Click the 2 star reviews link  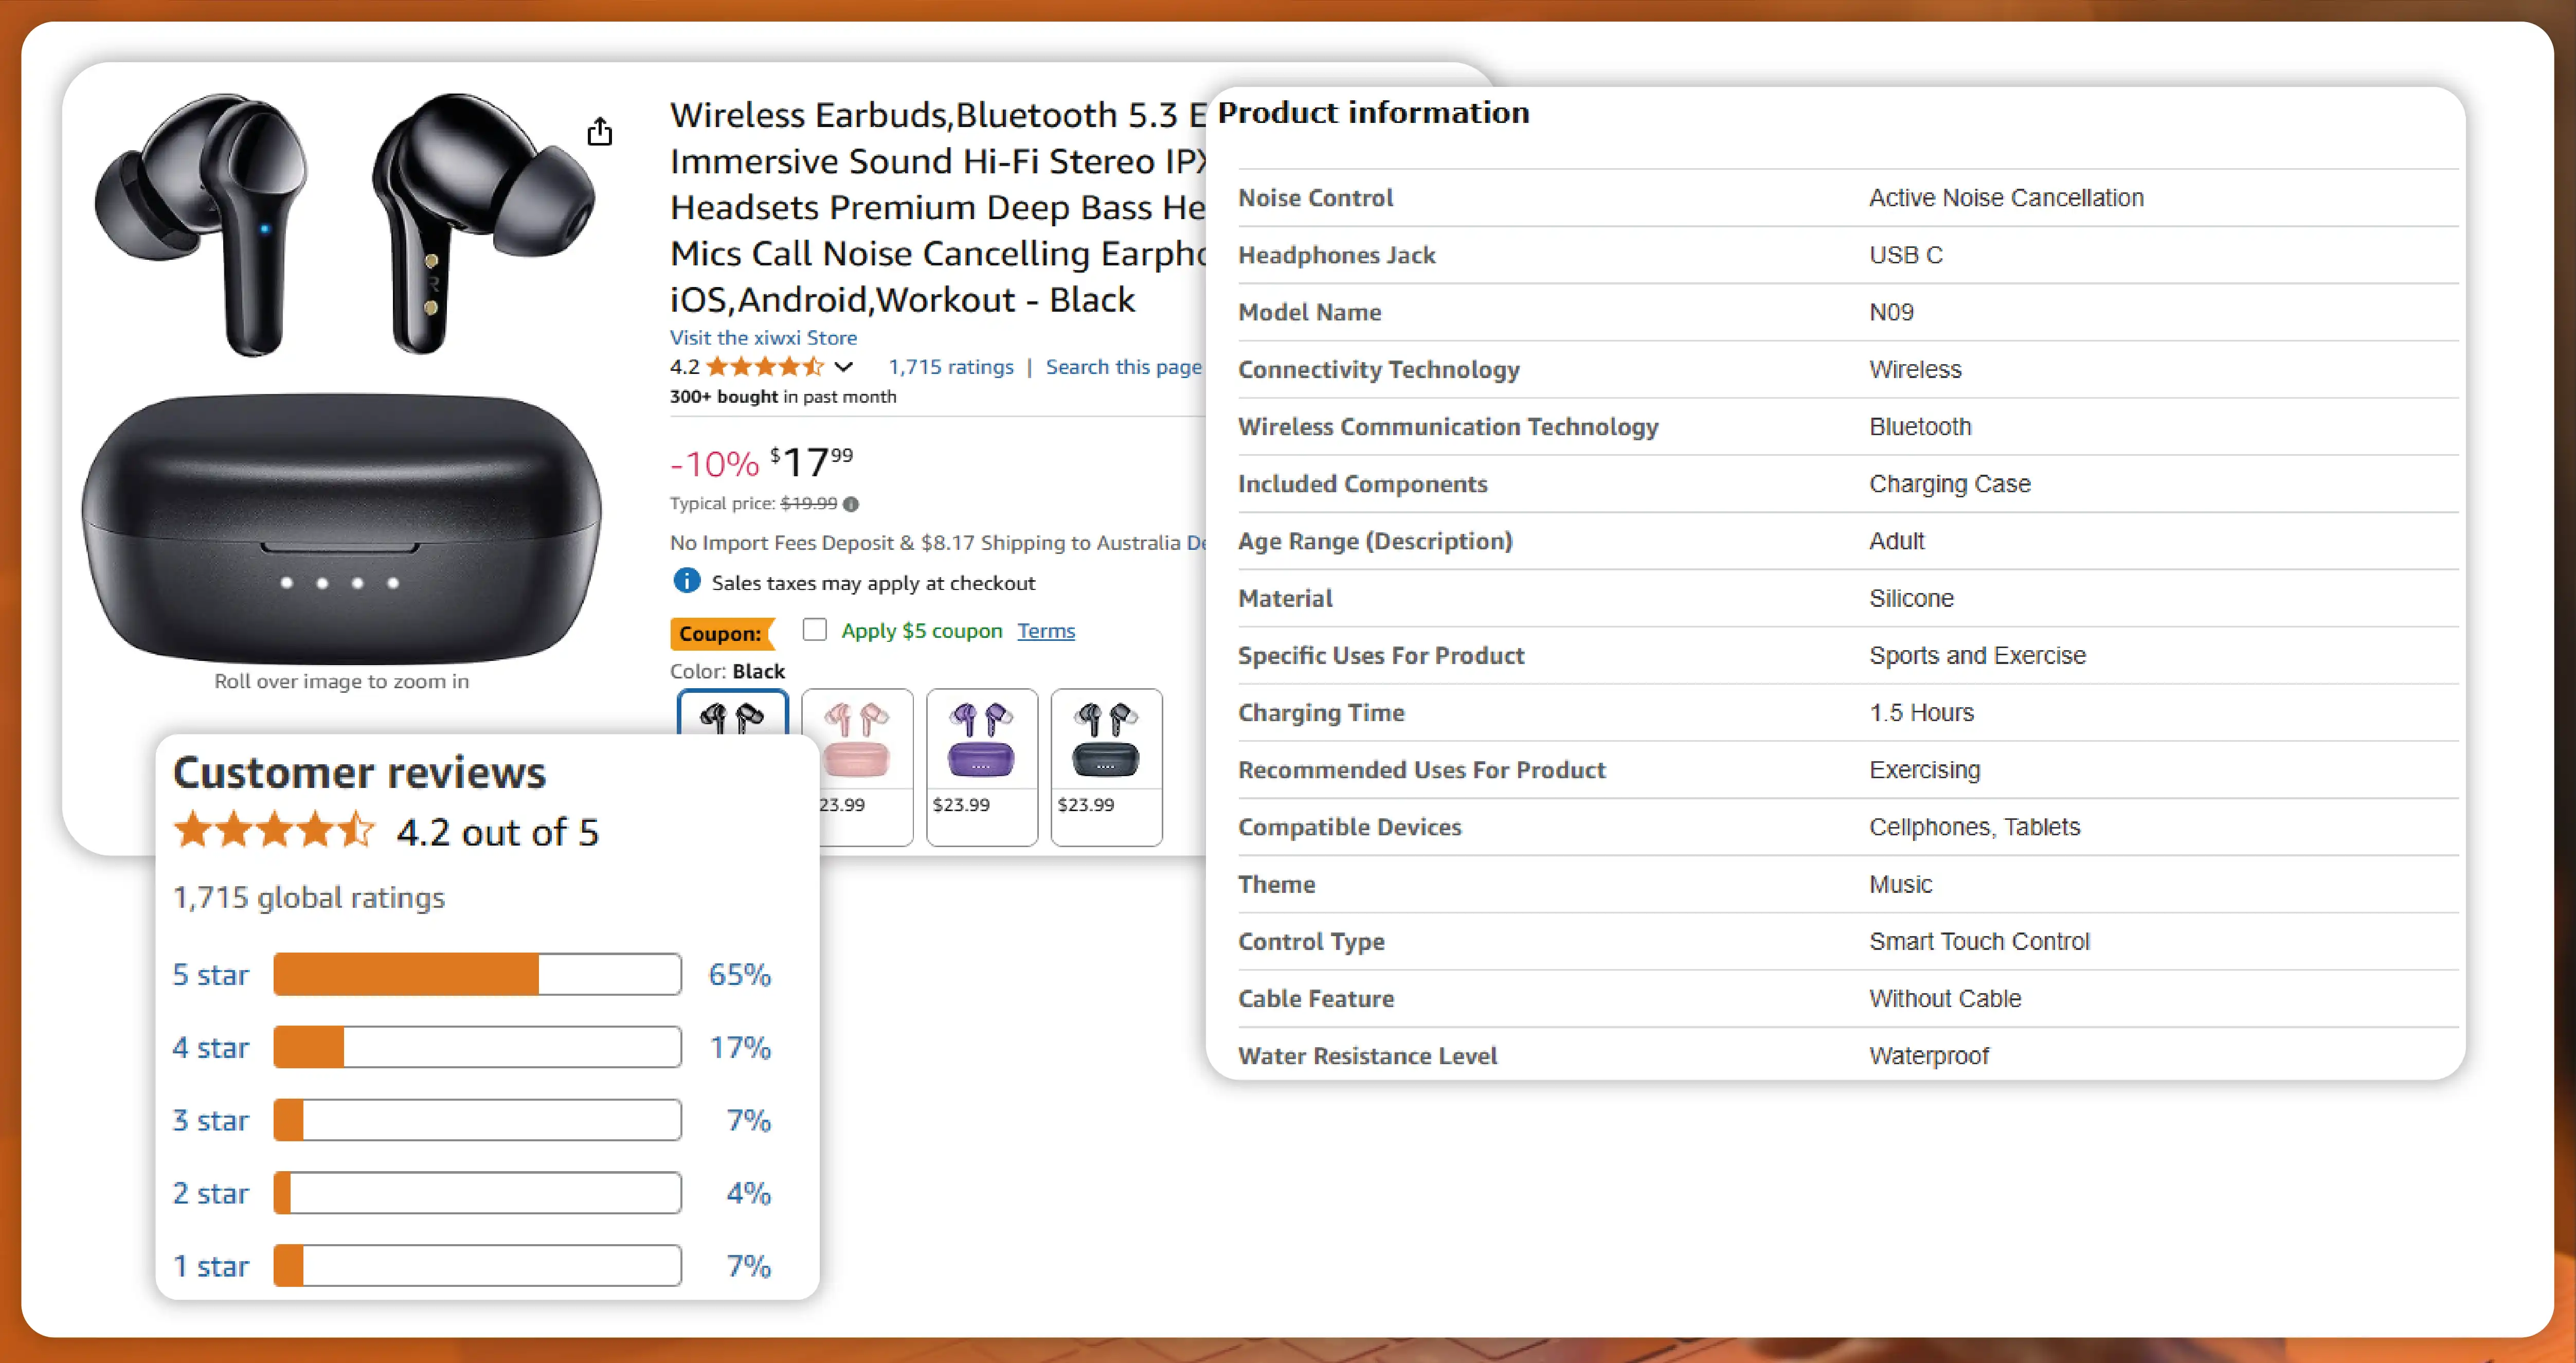[x=210, y=1194]
